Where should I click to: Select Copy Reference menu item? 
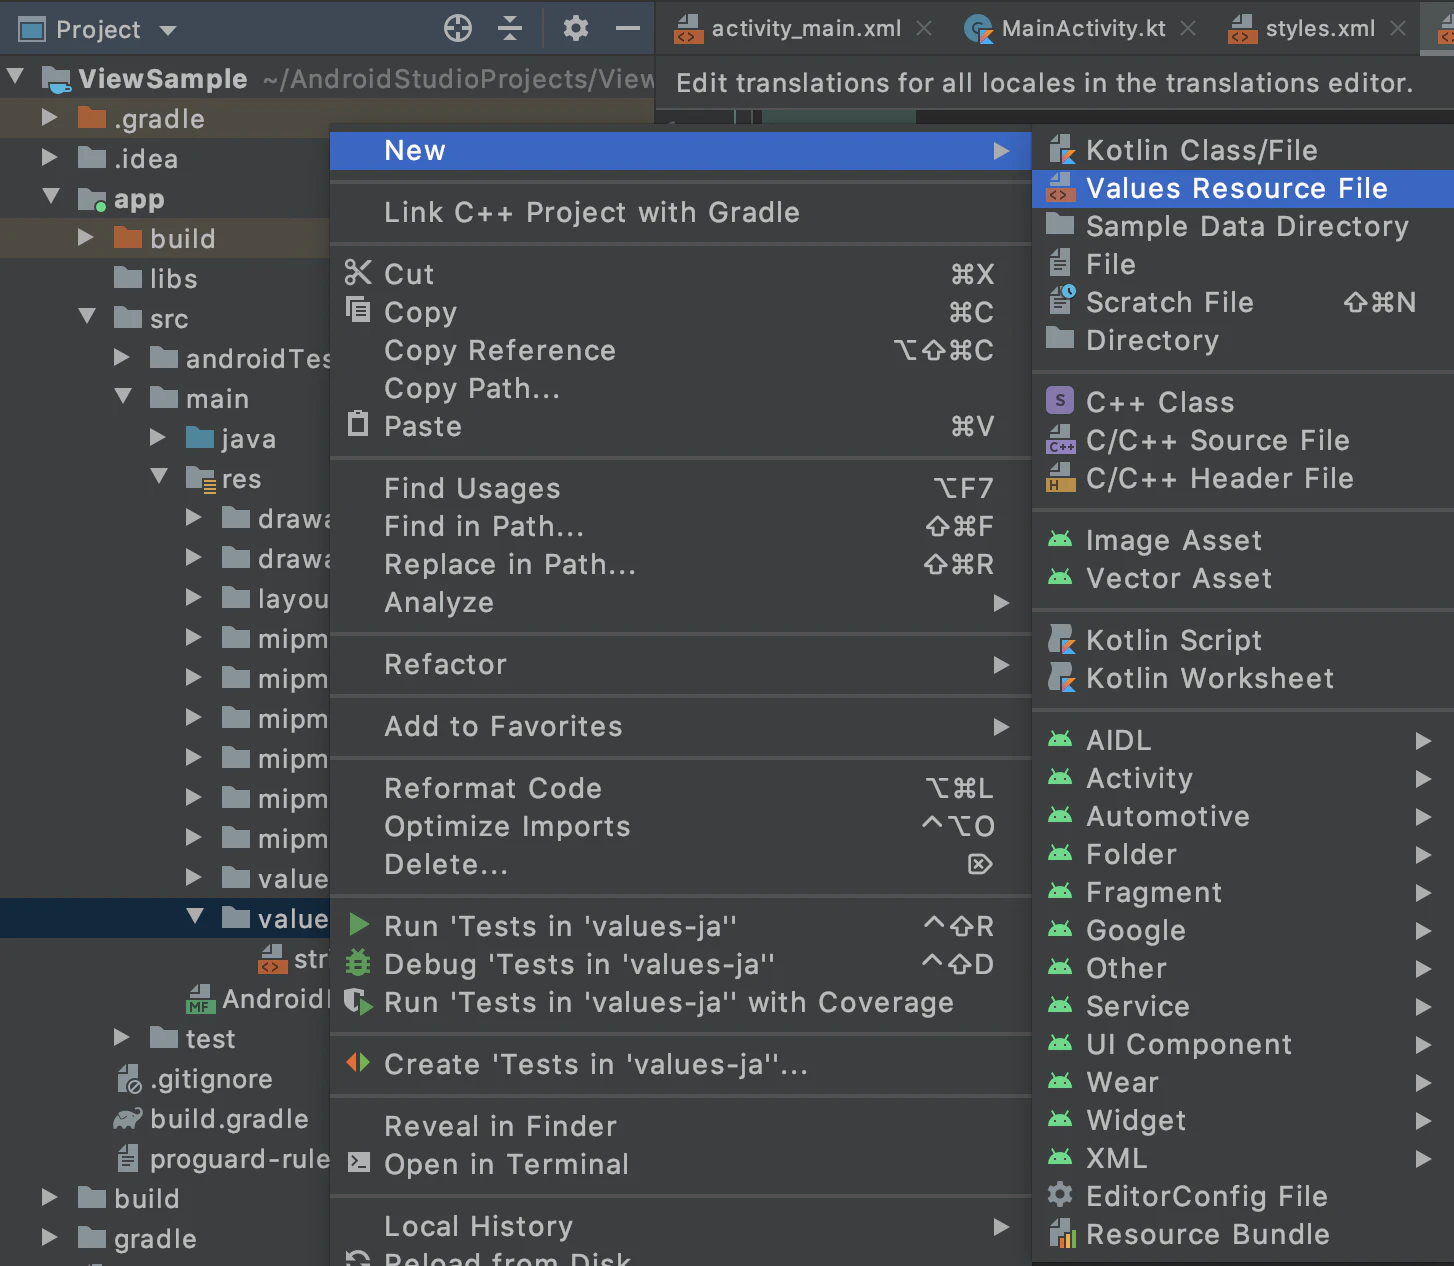coord(680,350)
